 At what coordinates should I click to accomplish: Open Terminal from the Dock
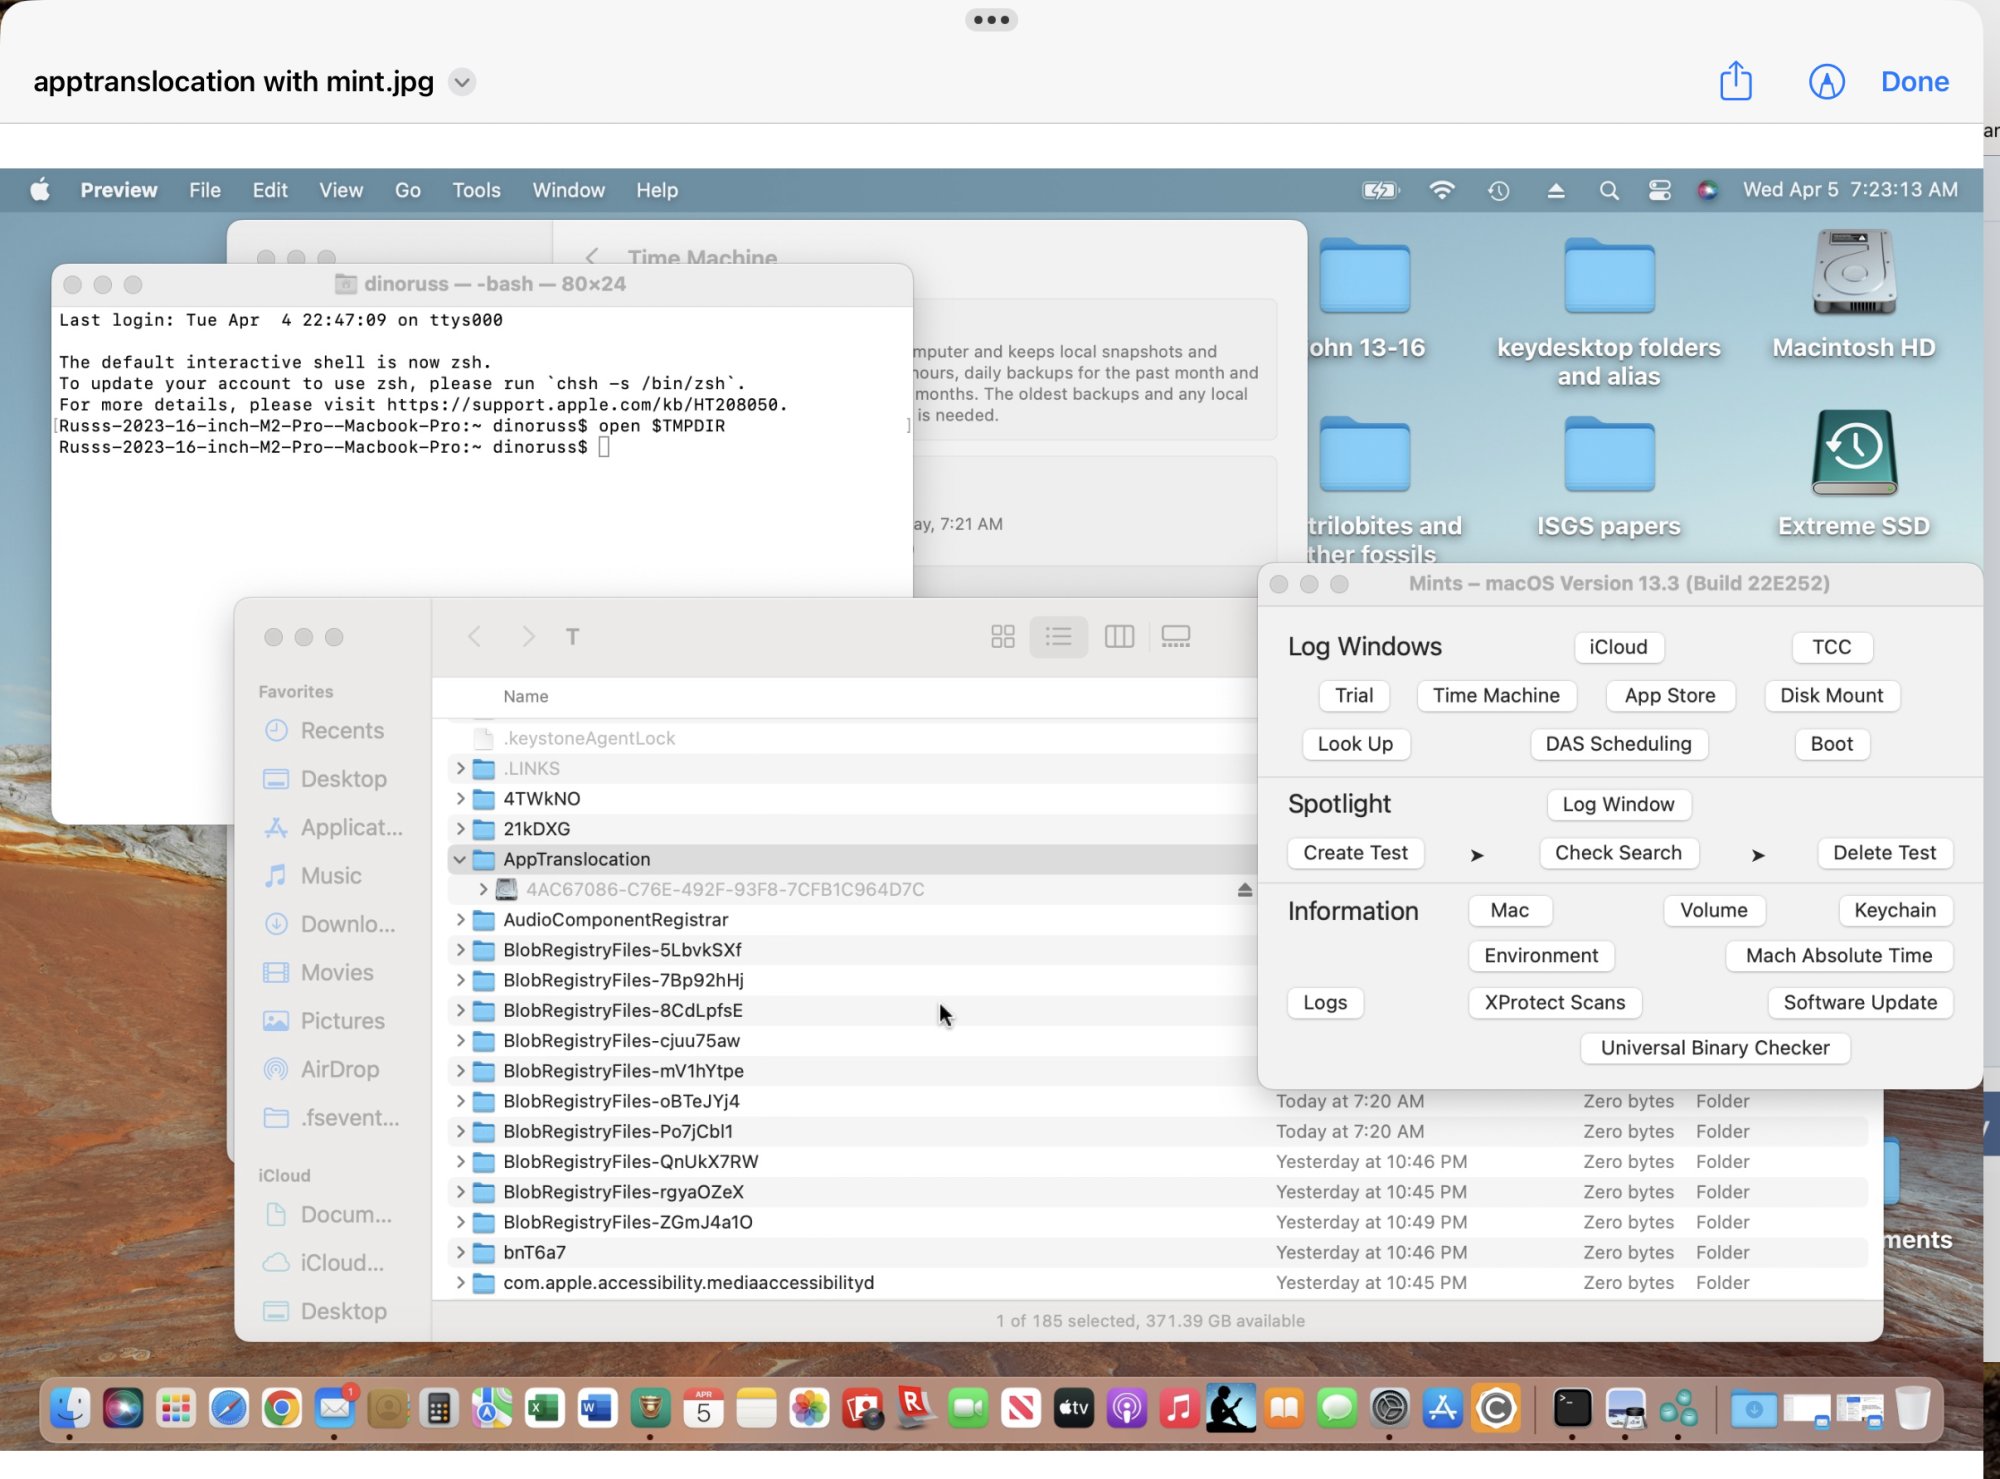click(x=1572, y=1408)
